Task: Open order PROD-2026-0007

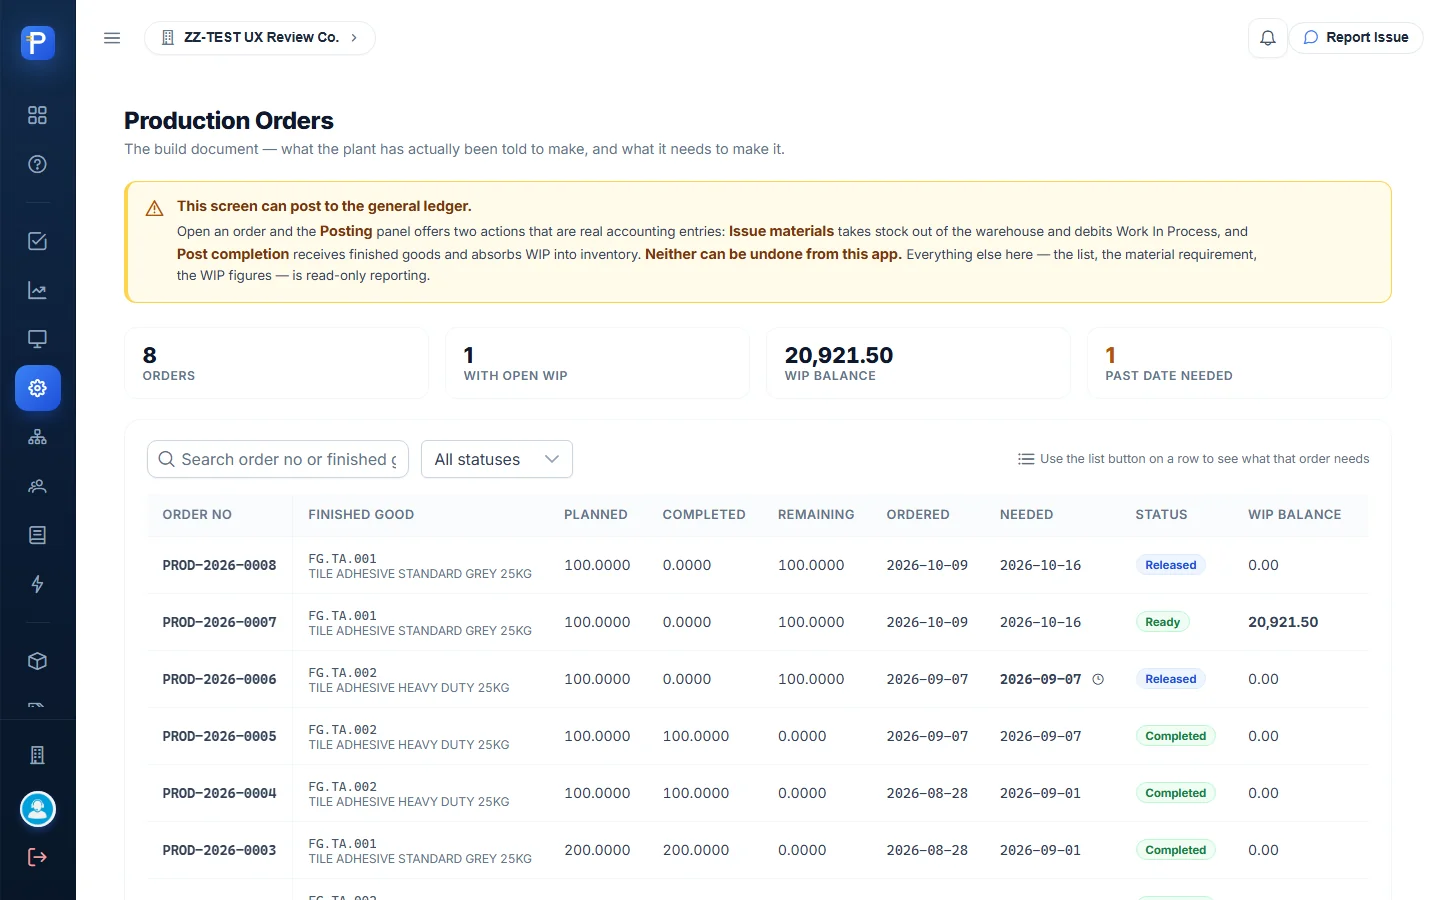Action: [x=219, y=622]
